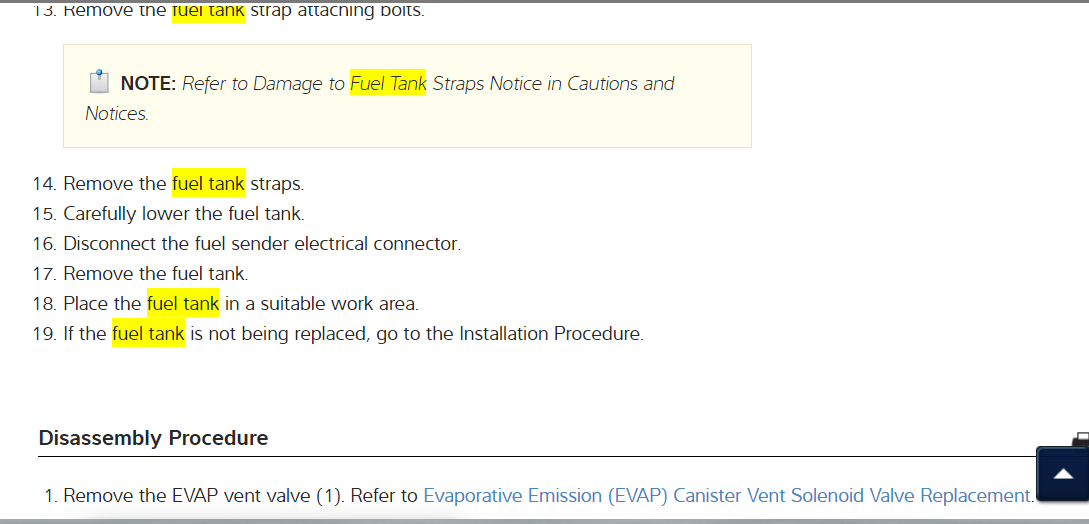Screen dimensions: 1089x524
Task: Open Evaporative Emission Canister Vent Solenoid Valve link
Action: pyautogui.click(x=727, y=495)
